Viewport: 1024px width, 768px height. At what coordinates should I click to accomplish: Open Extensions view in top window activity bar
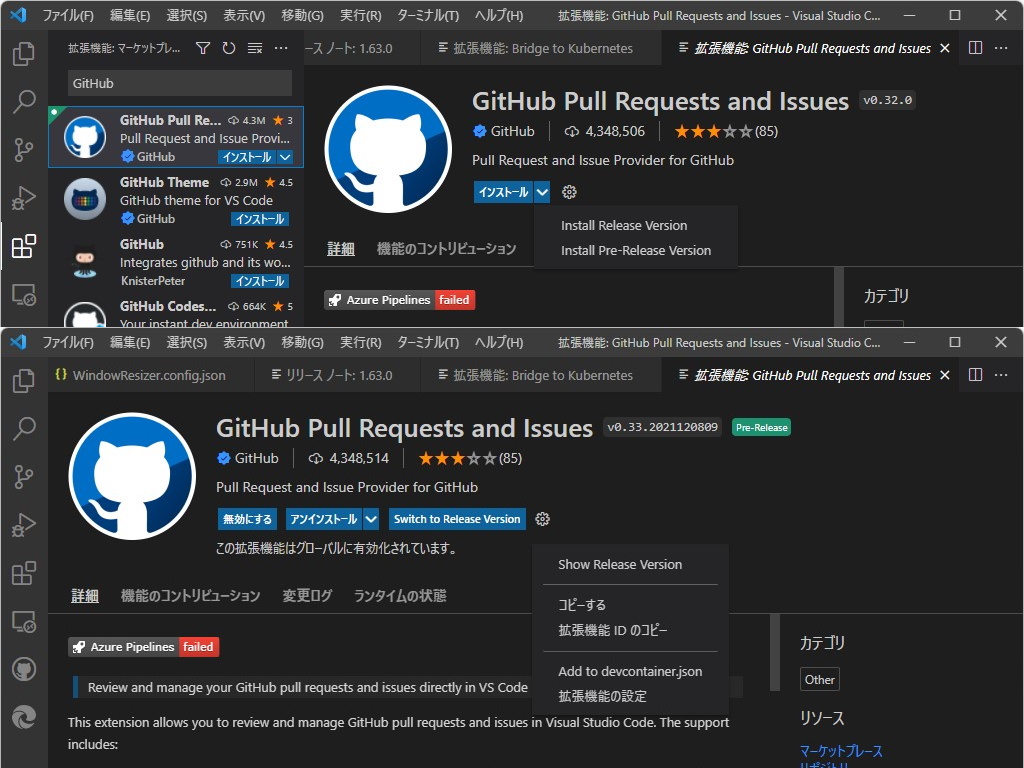point(24,246)
